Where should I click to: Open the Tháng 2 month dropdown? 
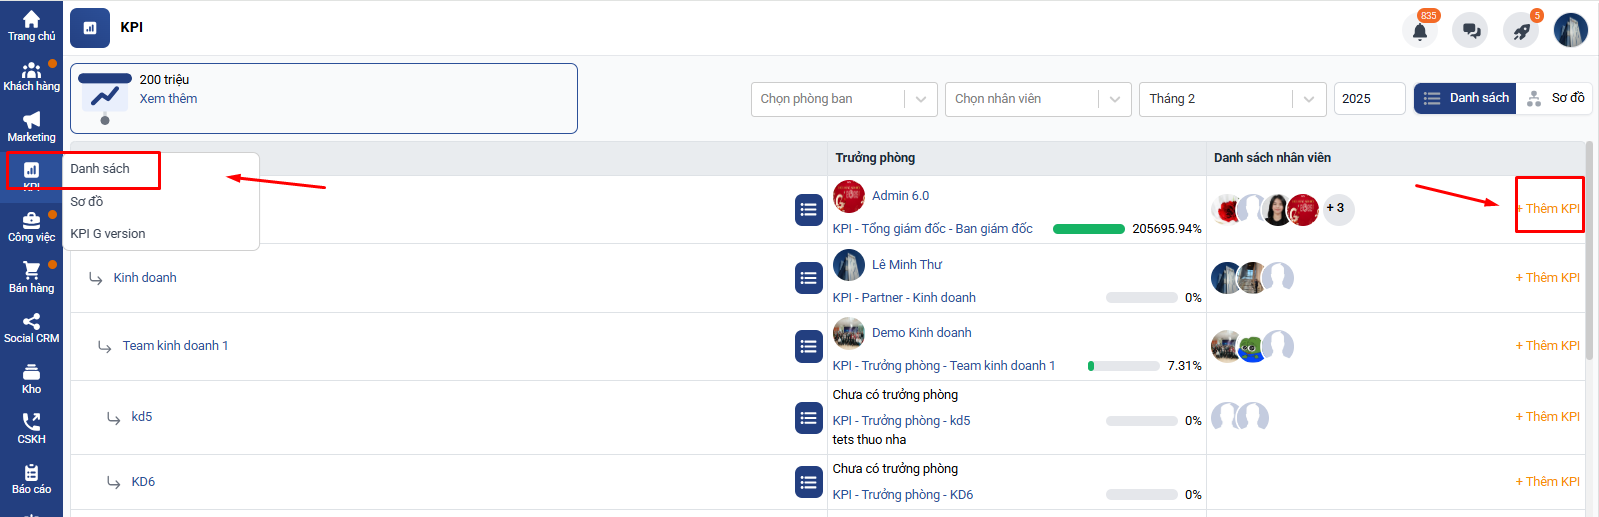[x=1231, y=99]
